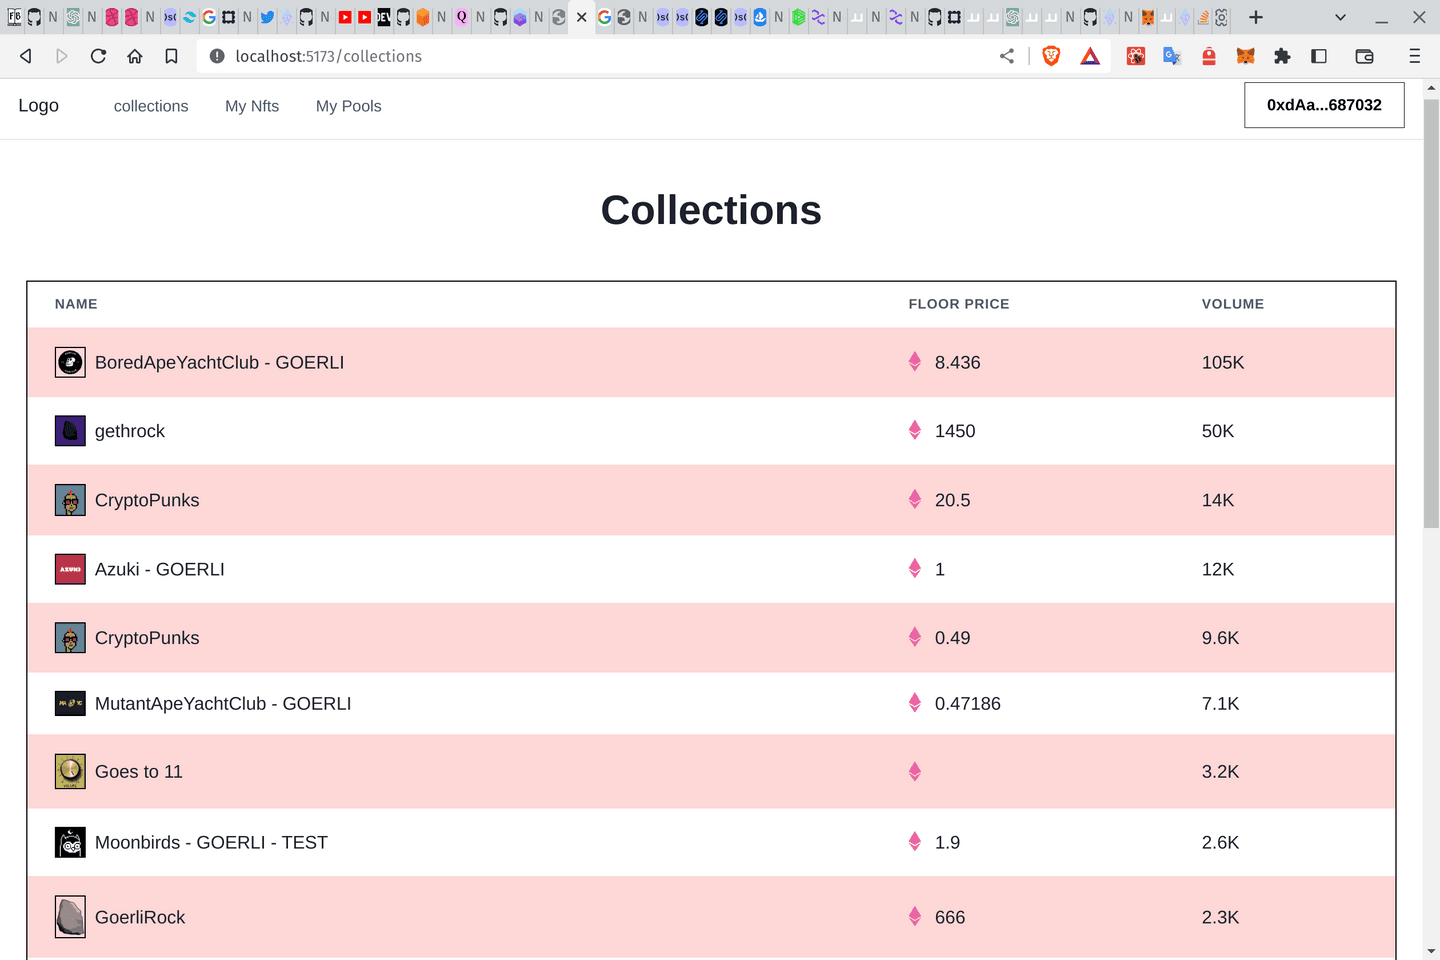
Task: Close the active collections tab
Action: coord(581,17)
